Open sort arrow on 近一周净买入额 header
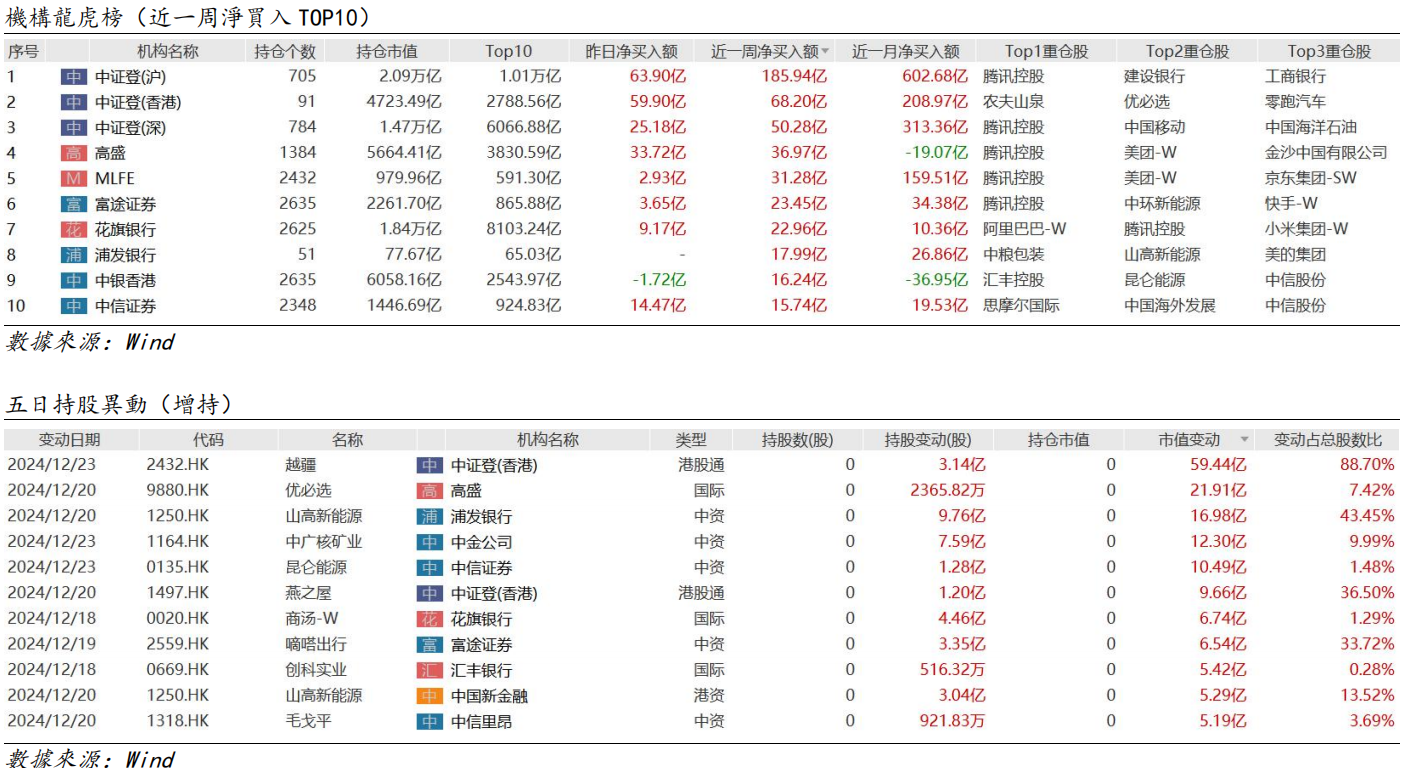Image resolution: width=1404 pixels, height=768 pixels. [x=825, y=51]
